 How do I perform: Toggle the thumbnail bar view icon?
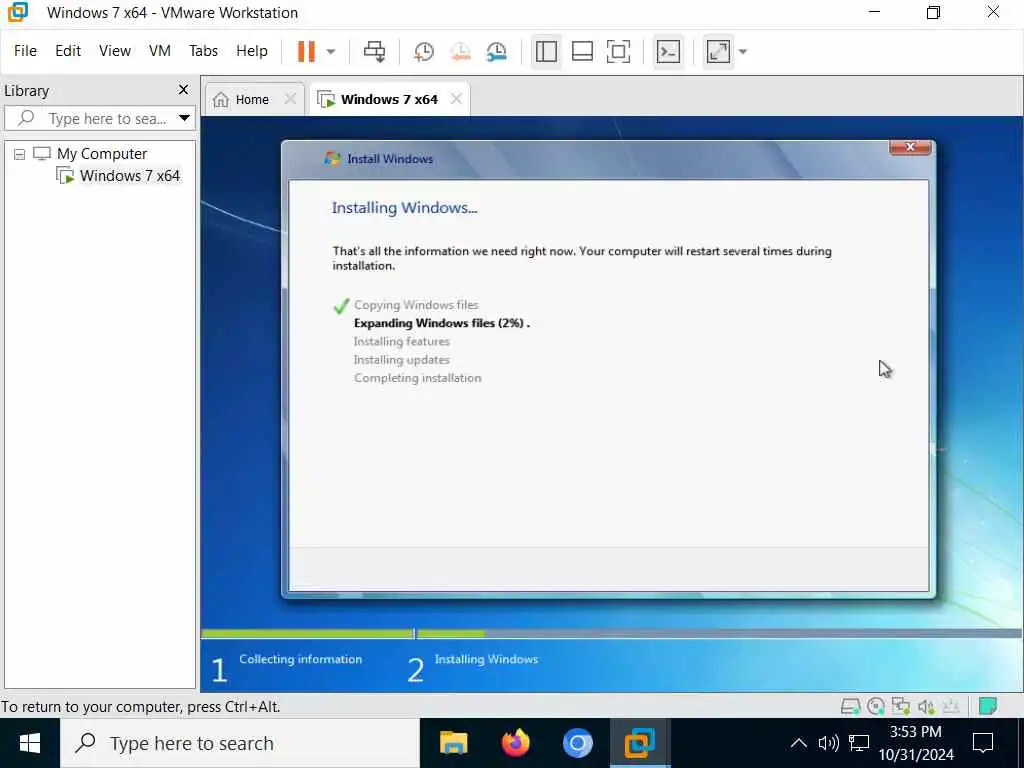pyautogui.click(x=582, y=52)
